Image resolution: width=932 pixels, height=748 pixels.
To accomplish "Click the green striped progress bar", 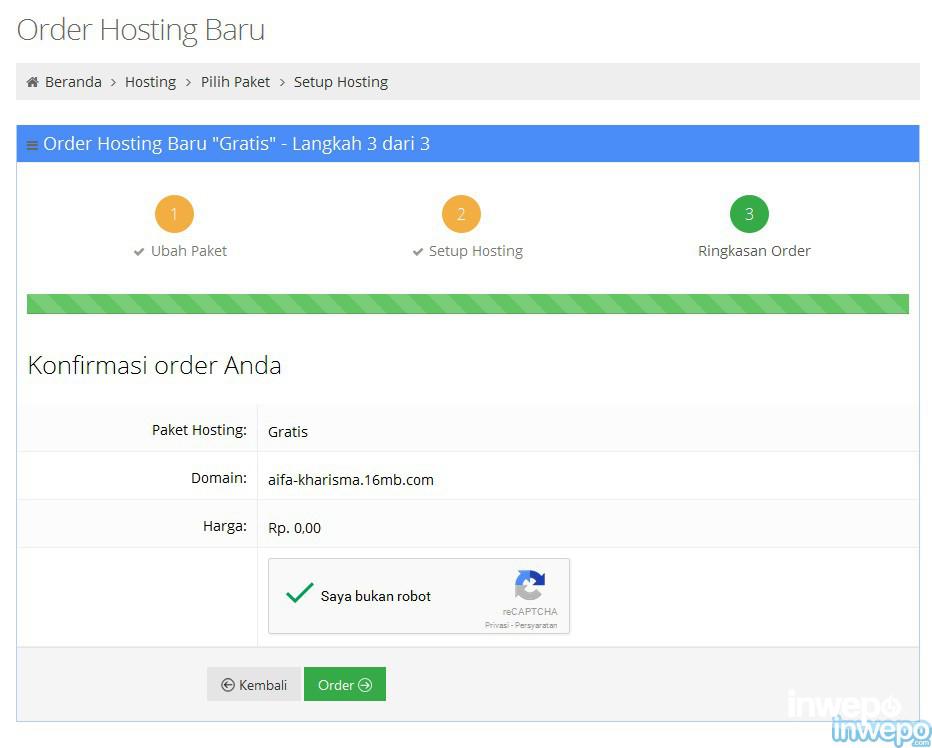I will click(x=468, y=304).
